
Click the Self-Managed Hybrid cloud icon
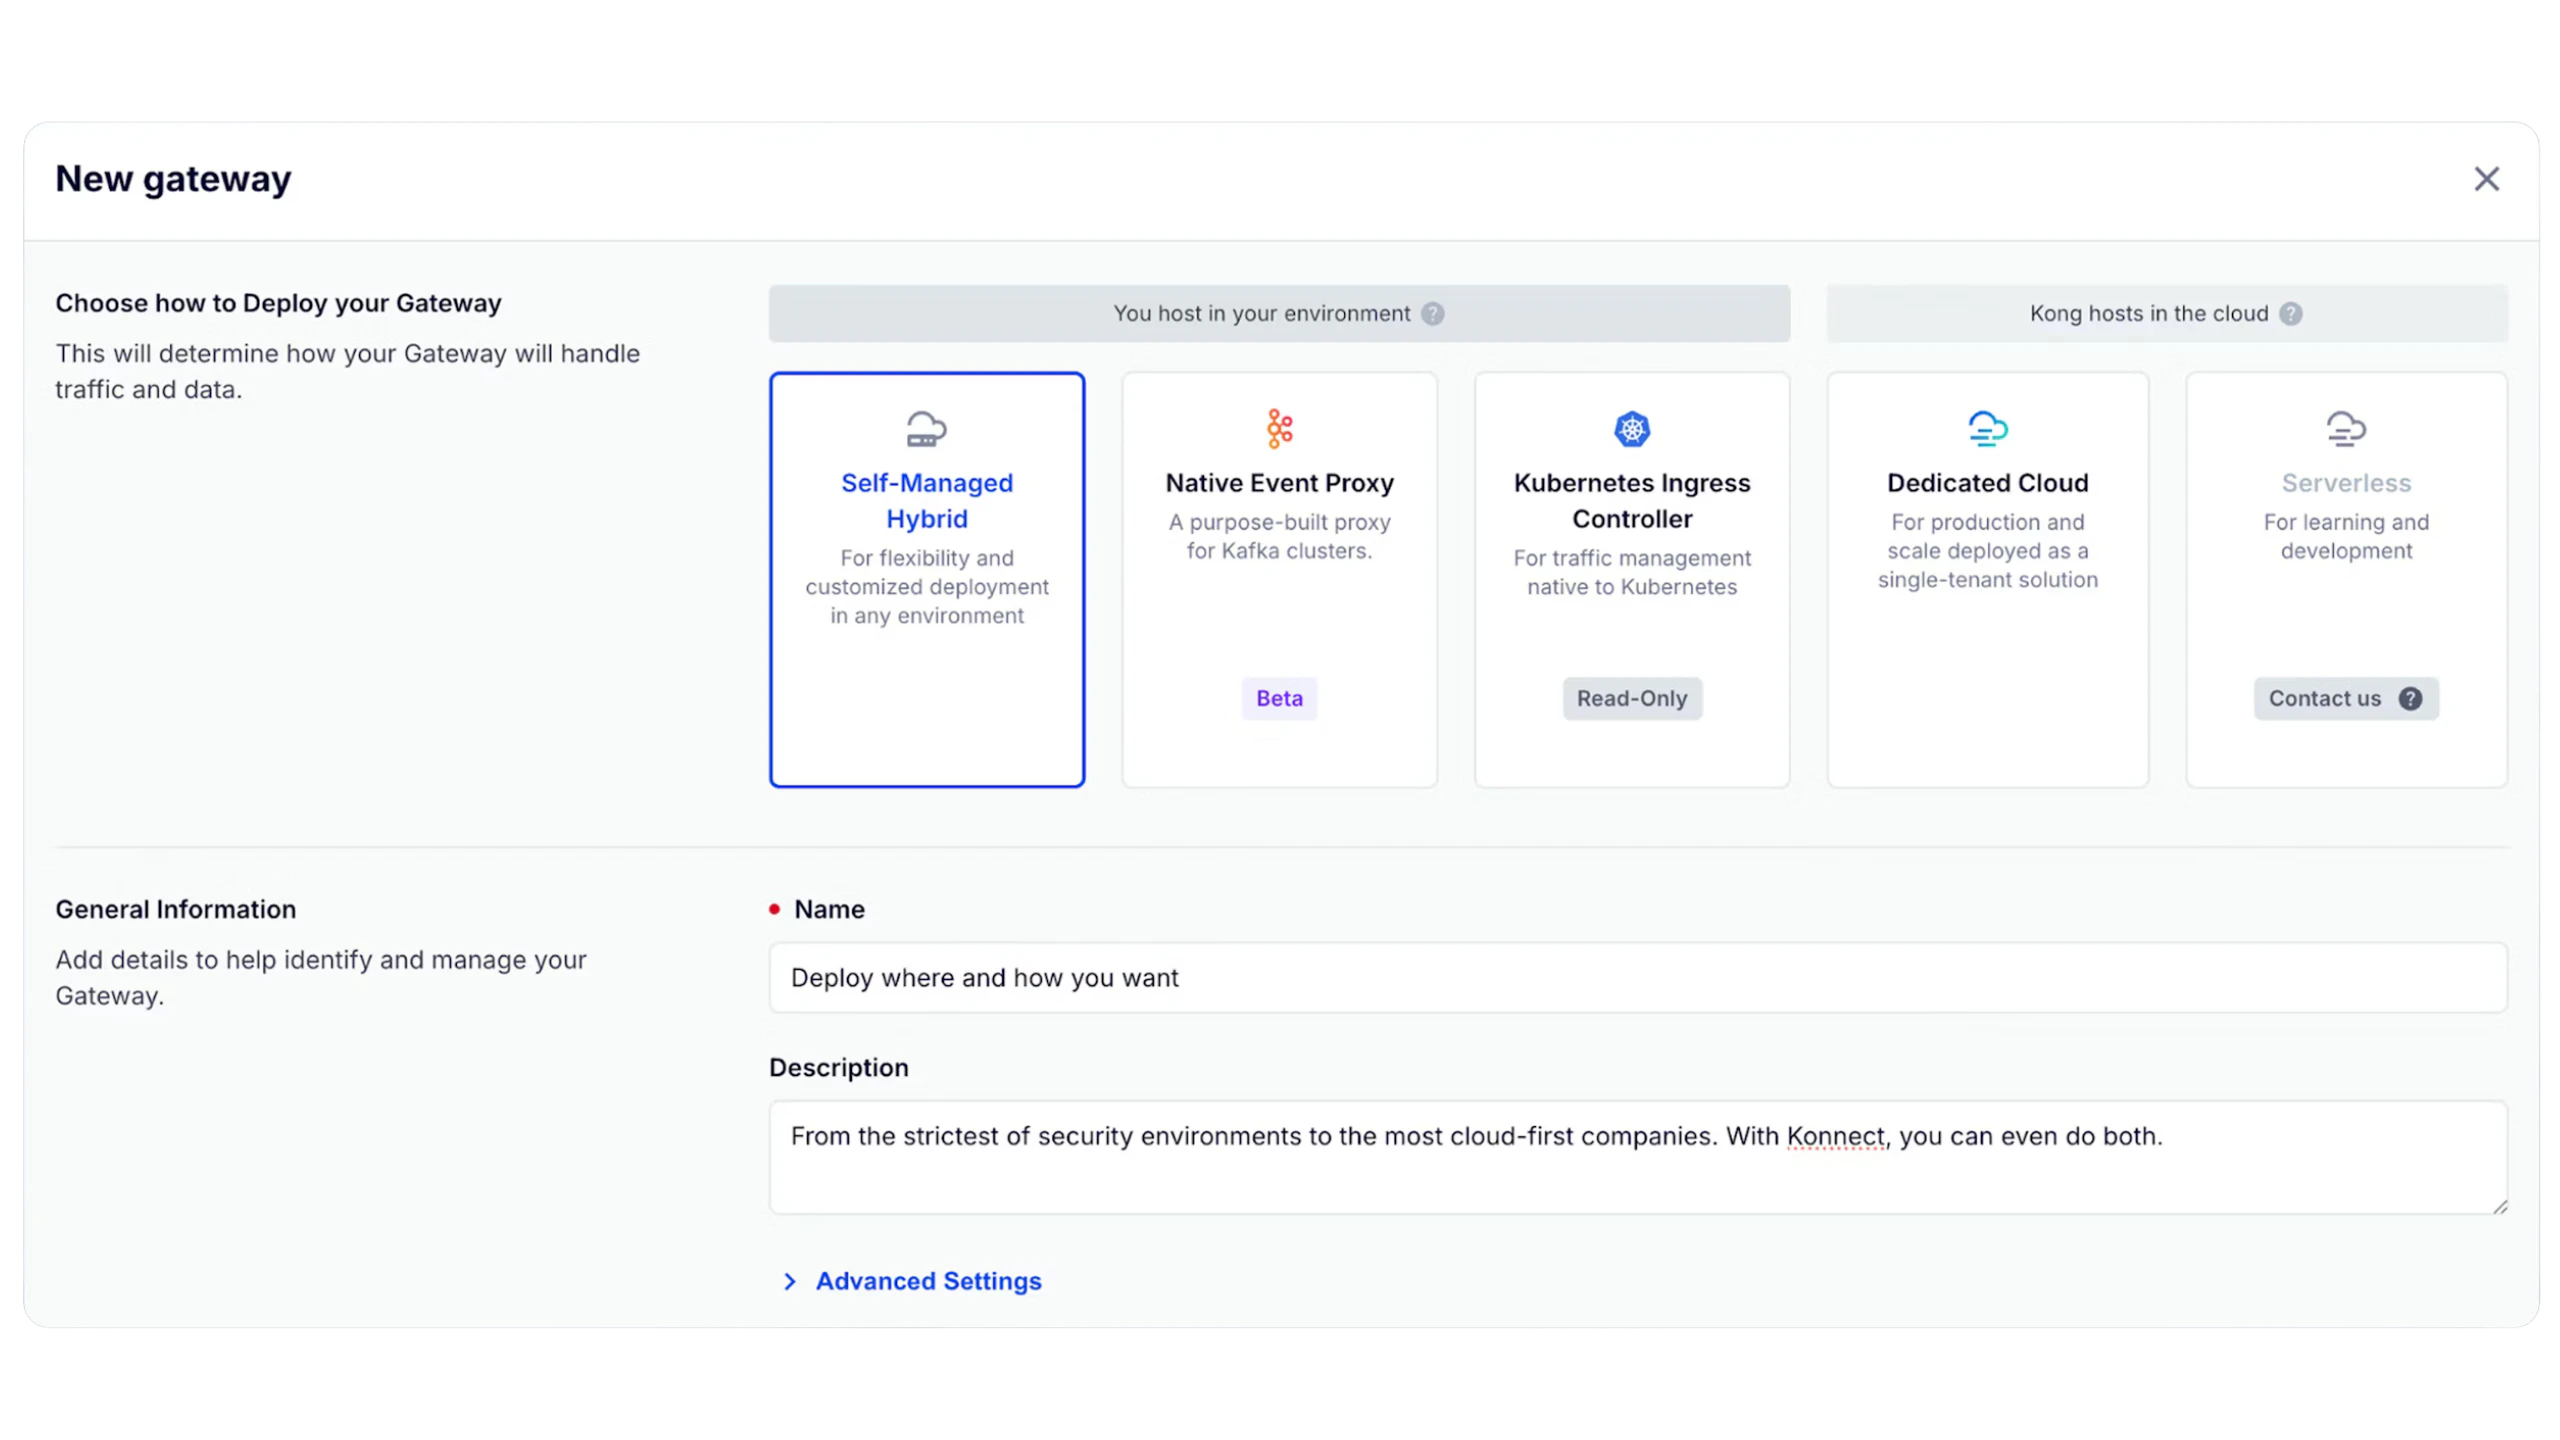coord(926,429)
